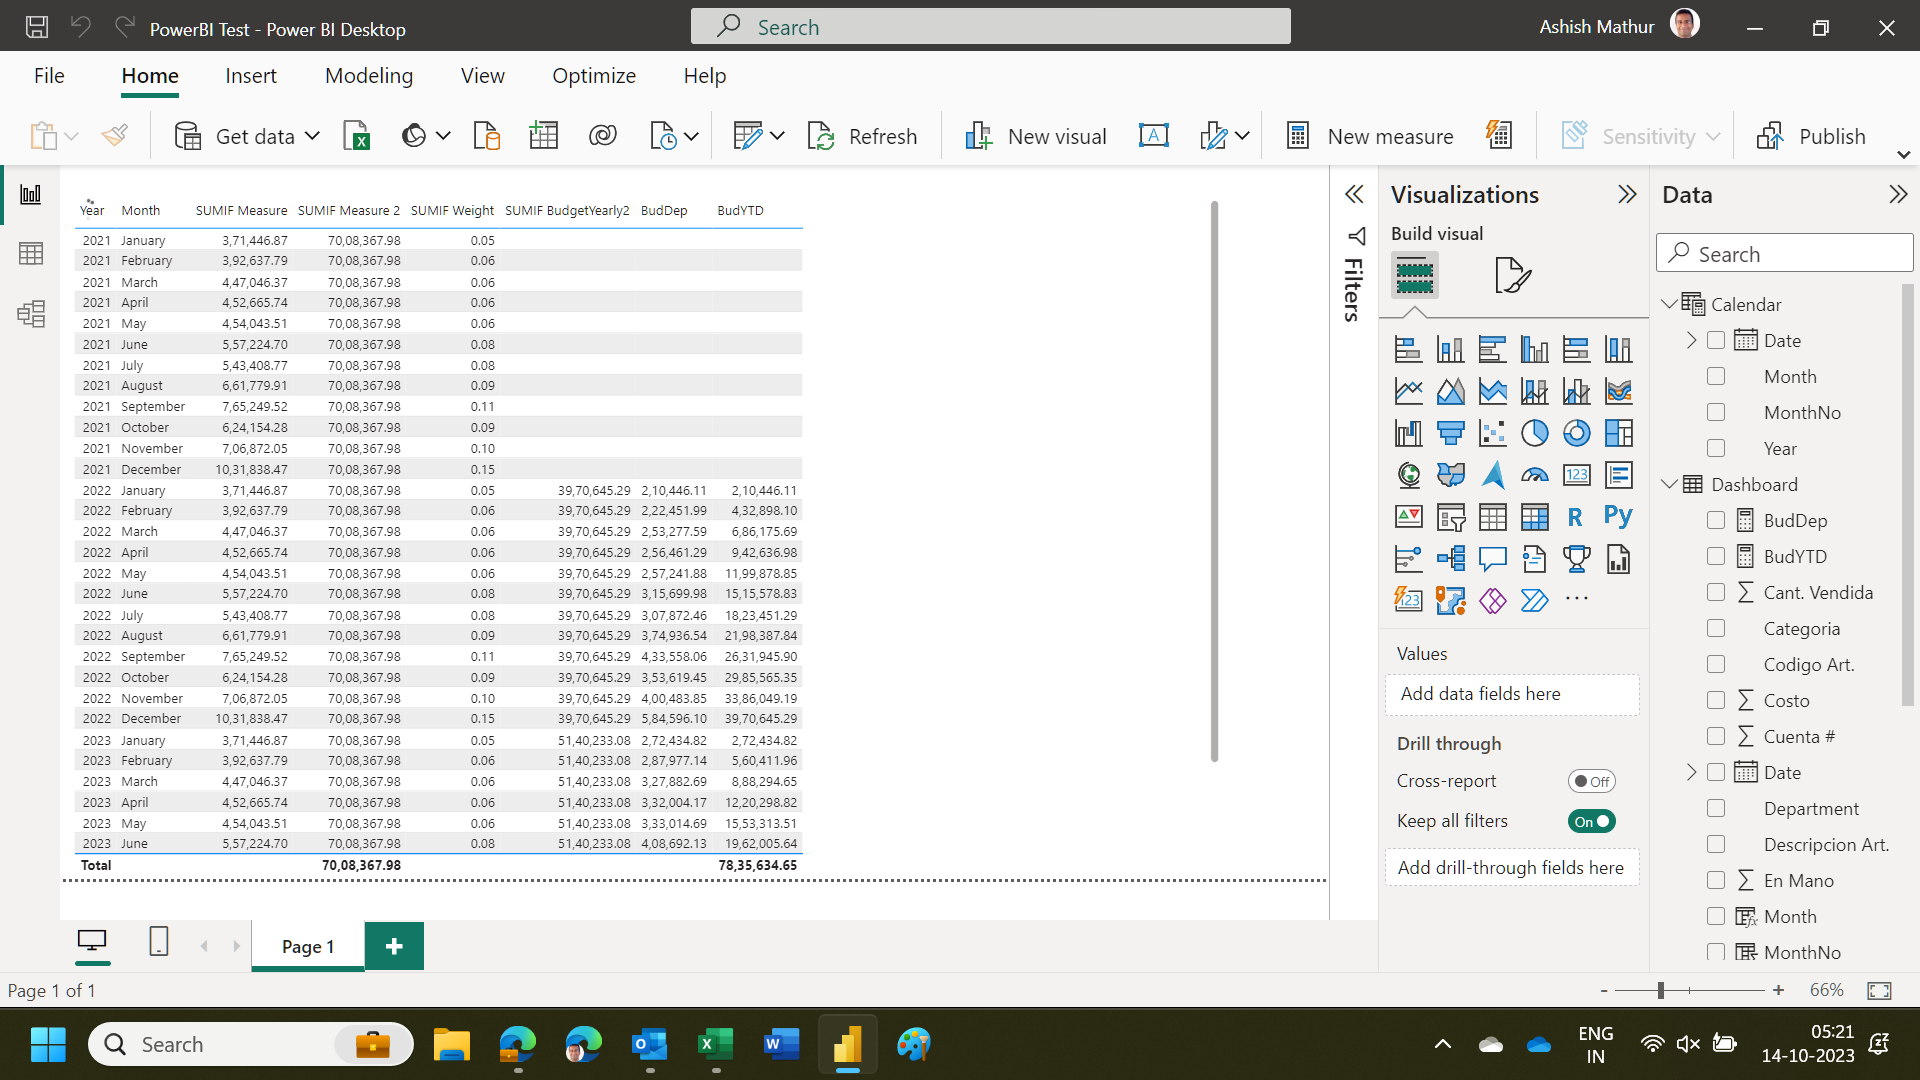
Task: Collapse the Visualizations pane with double chevron
Action: [x=1627, y=194]
